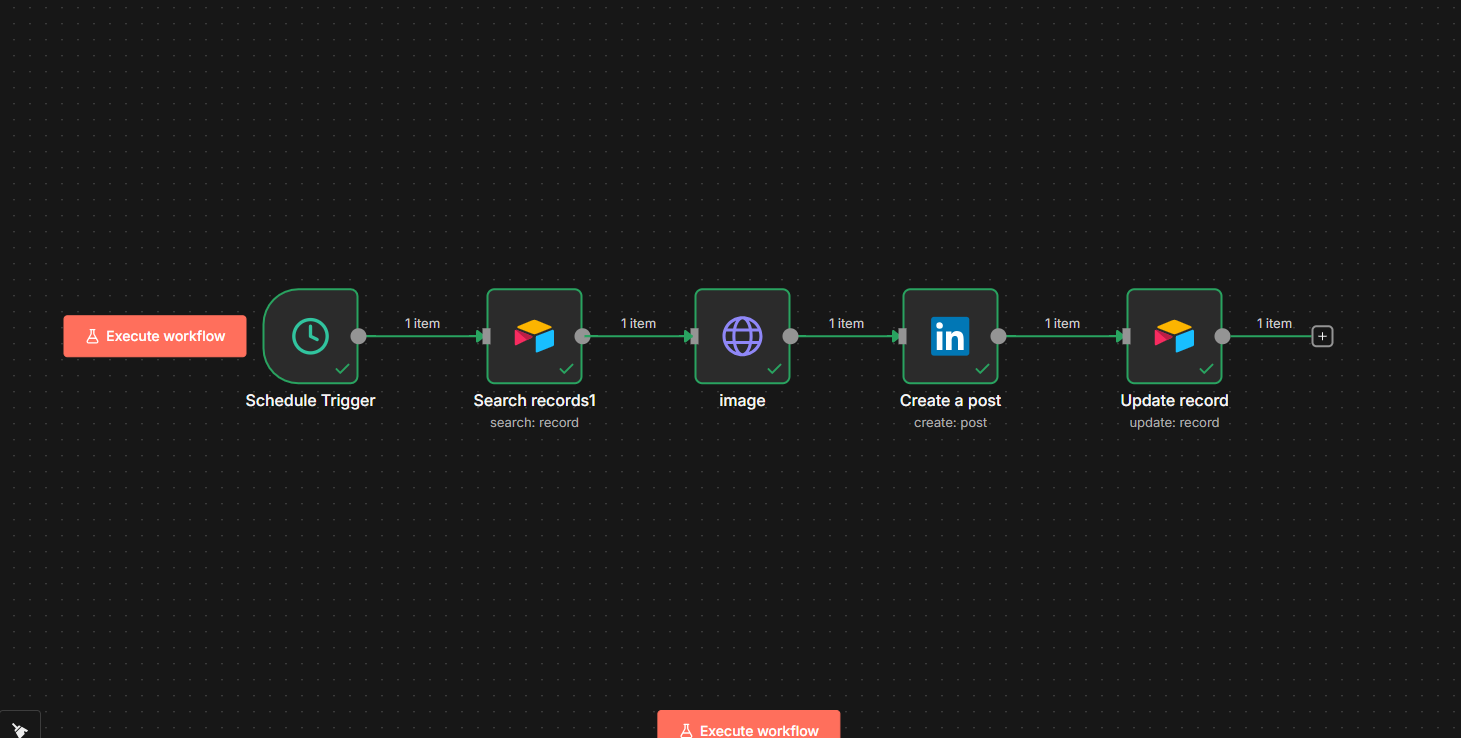Click the green checkmark on the image node

click(774, 368)
